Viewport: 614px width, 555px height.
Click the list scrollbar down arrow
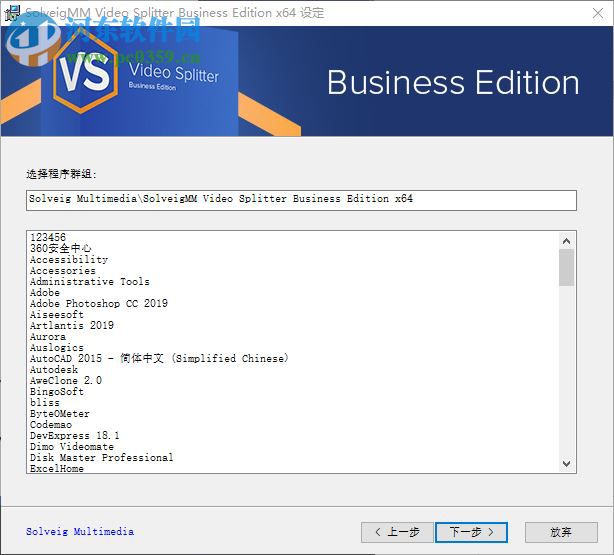pos(566,464)
